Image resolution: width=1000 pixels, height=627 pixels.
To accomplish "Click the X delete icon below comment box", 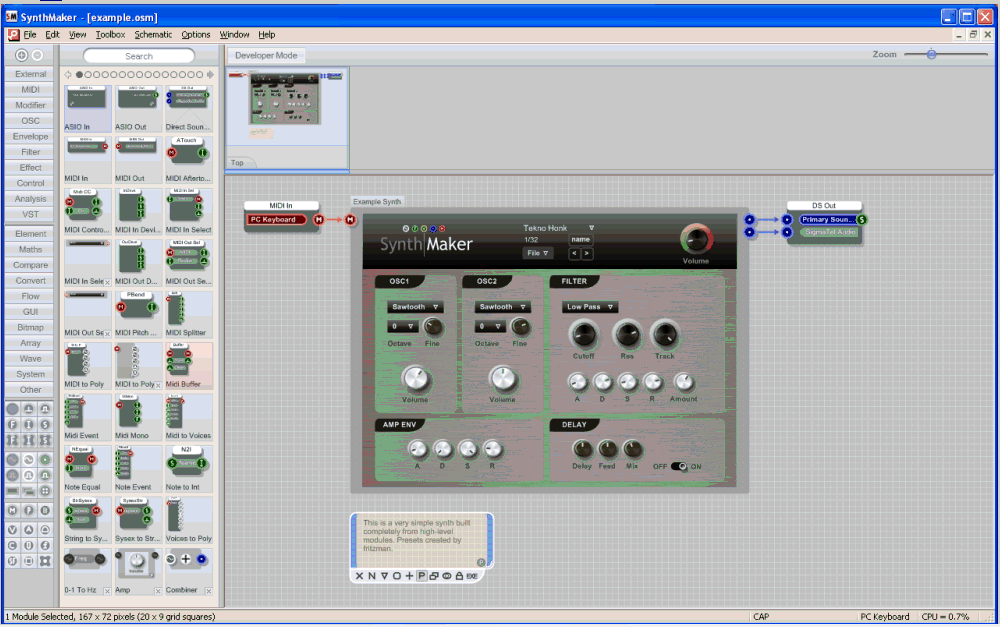I will pos(359,576).
